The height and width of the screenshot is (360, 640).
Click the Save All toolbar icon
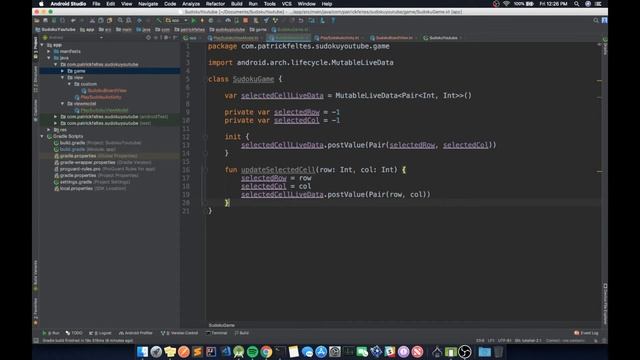[x=45, y=20]
